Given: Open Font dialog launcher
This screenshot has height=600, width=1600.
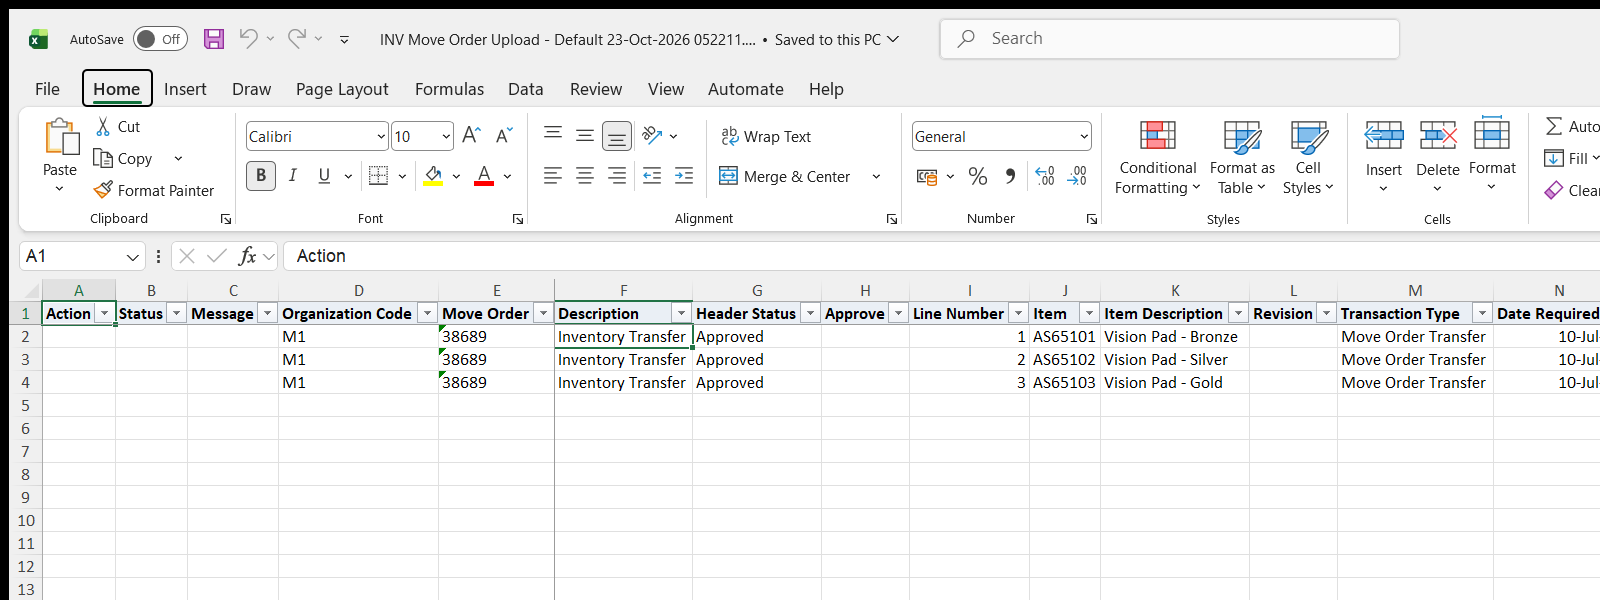Looking at the screenshot, I should (x=518, y=219).
